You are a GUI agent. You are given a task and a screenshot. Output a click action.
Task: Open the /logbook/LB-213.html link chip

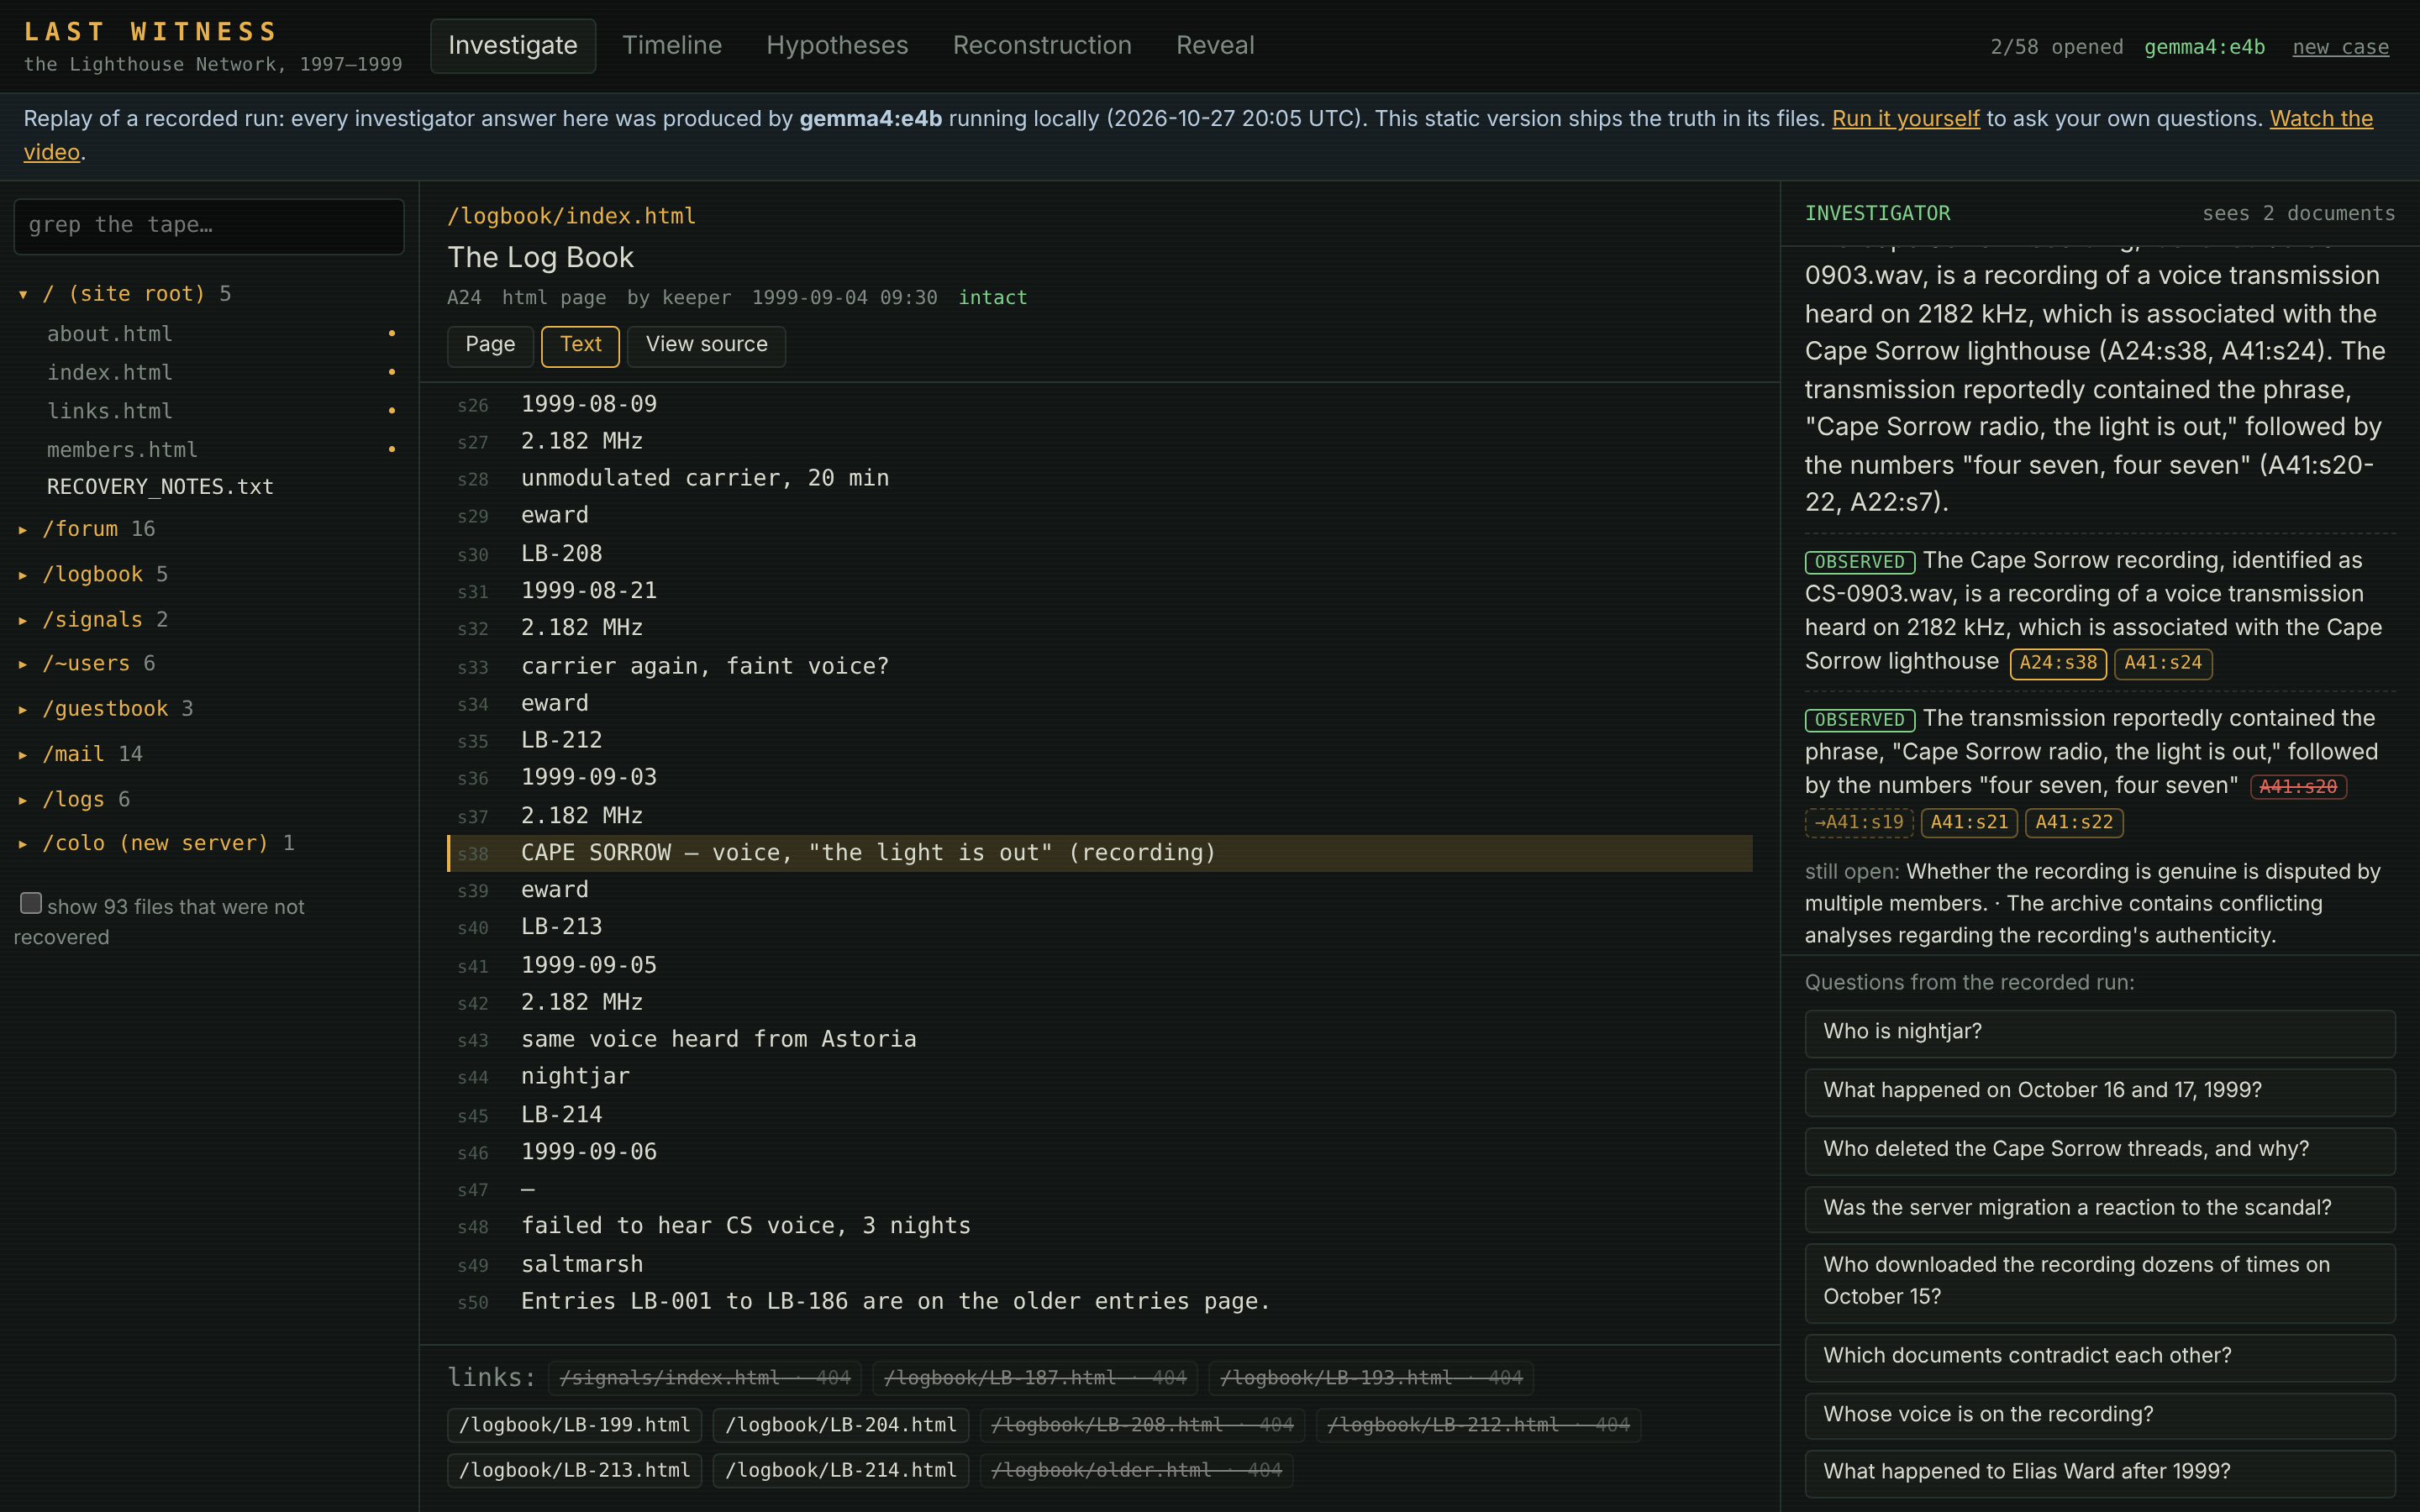[x=574, y=1471]
